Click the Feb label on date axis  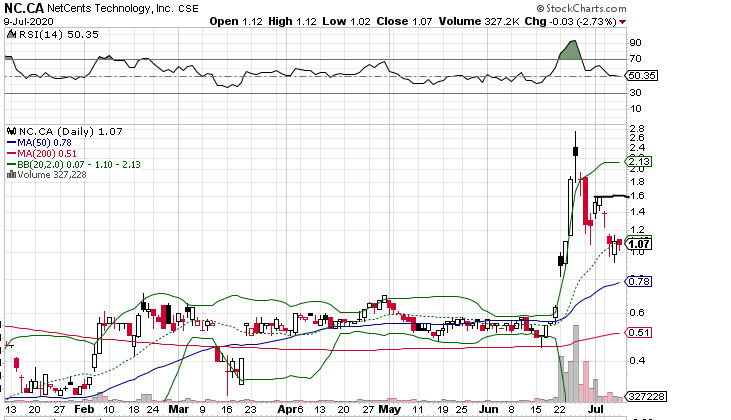pyautogui.click(x=84, y=409)
